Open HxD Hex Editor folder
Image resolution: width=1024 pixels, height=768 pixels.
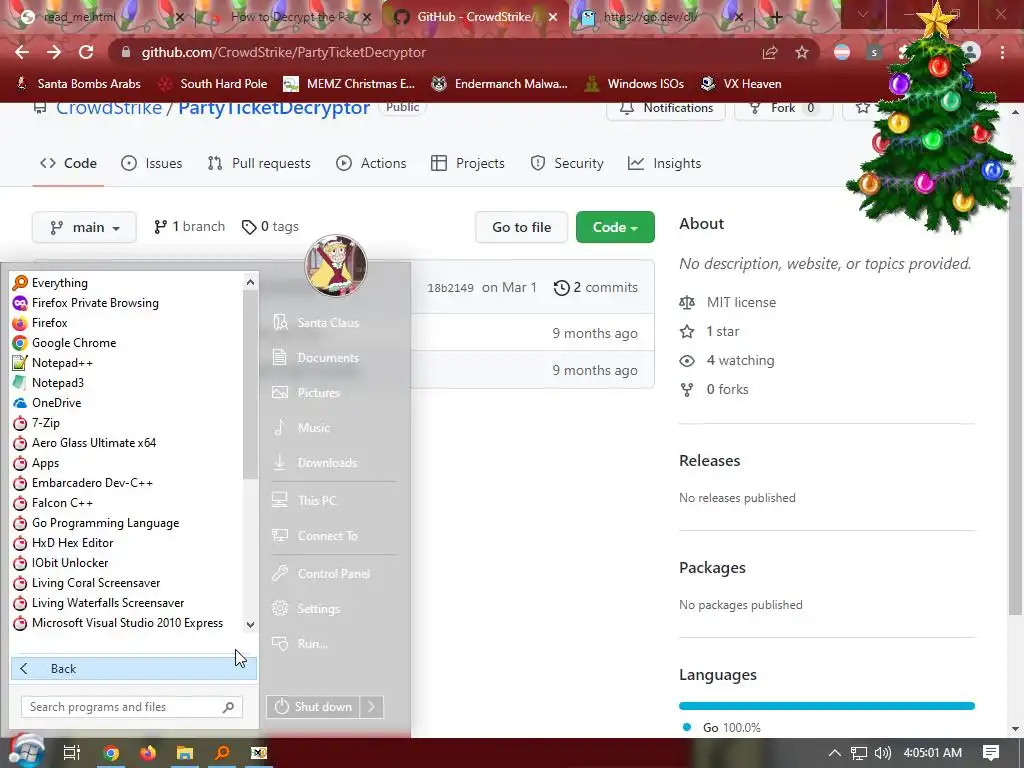[63, 543]
